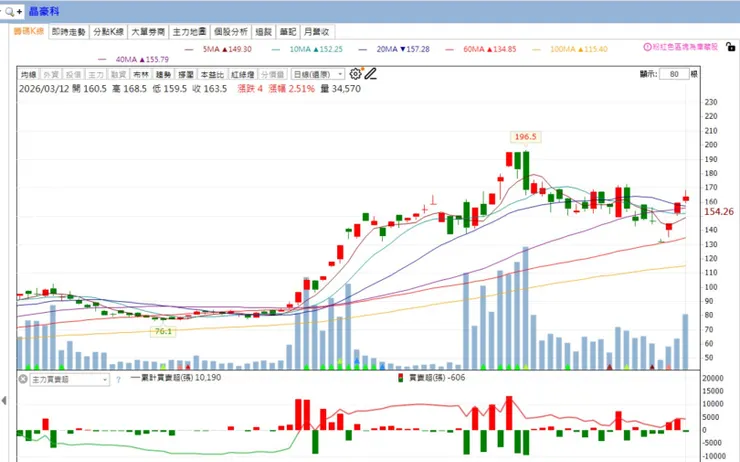Click the 20MA 157.28 legend entry
This screenshot has height=462, width=740.
(395, 49)
